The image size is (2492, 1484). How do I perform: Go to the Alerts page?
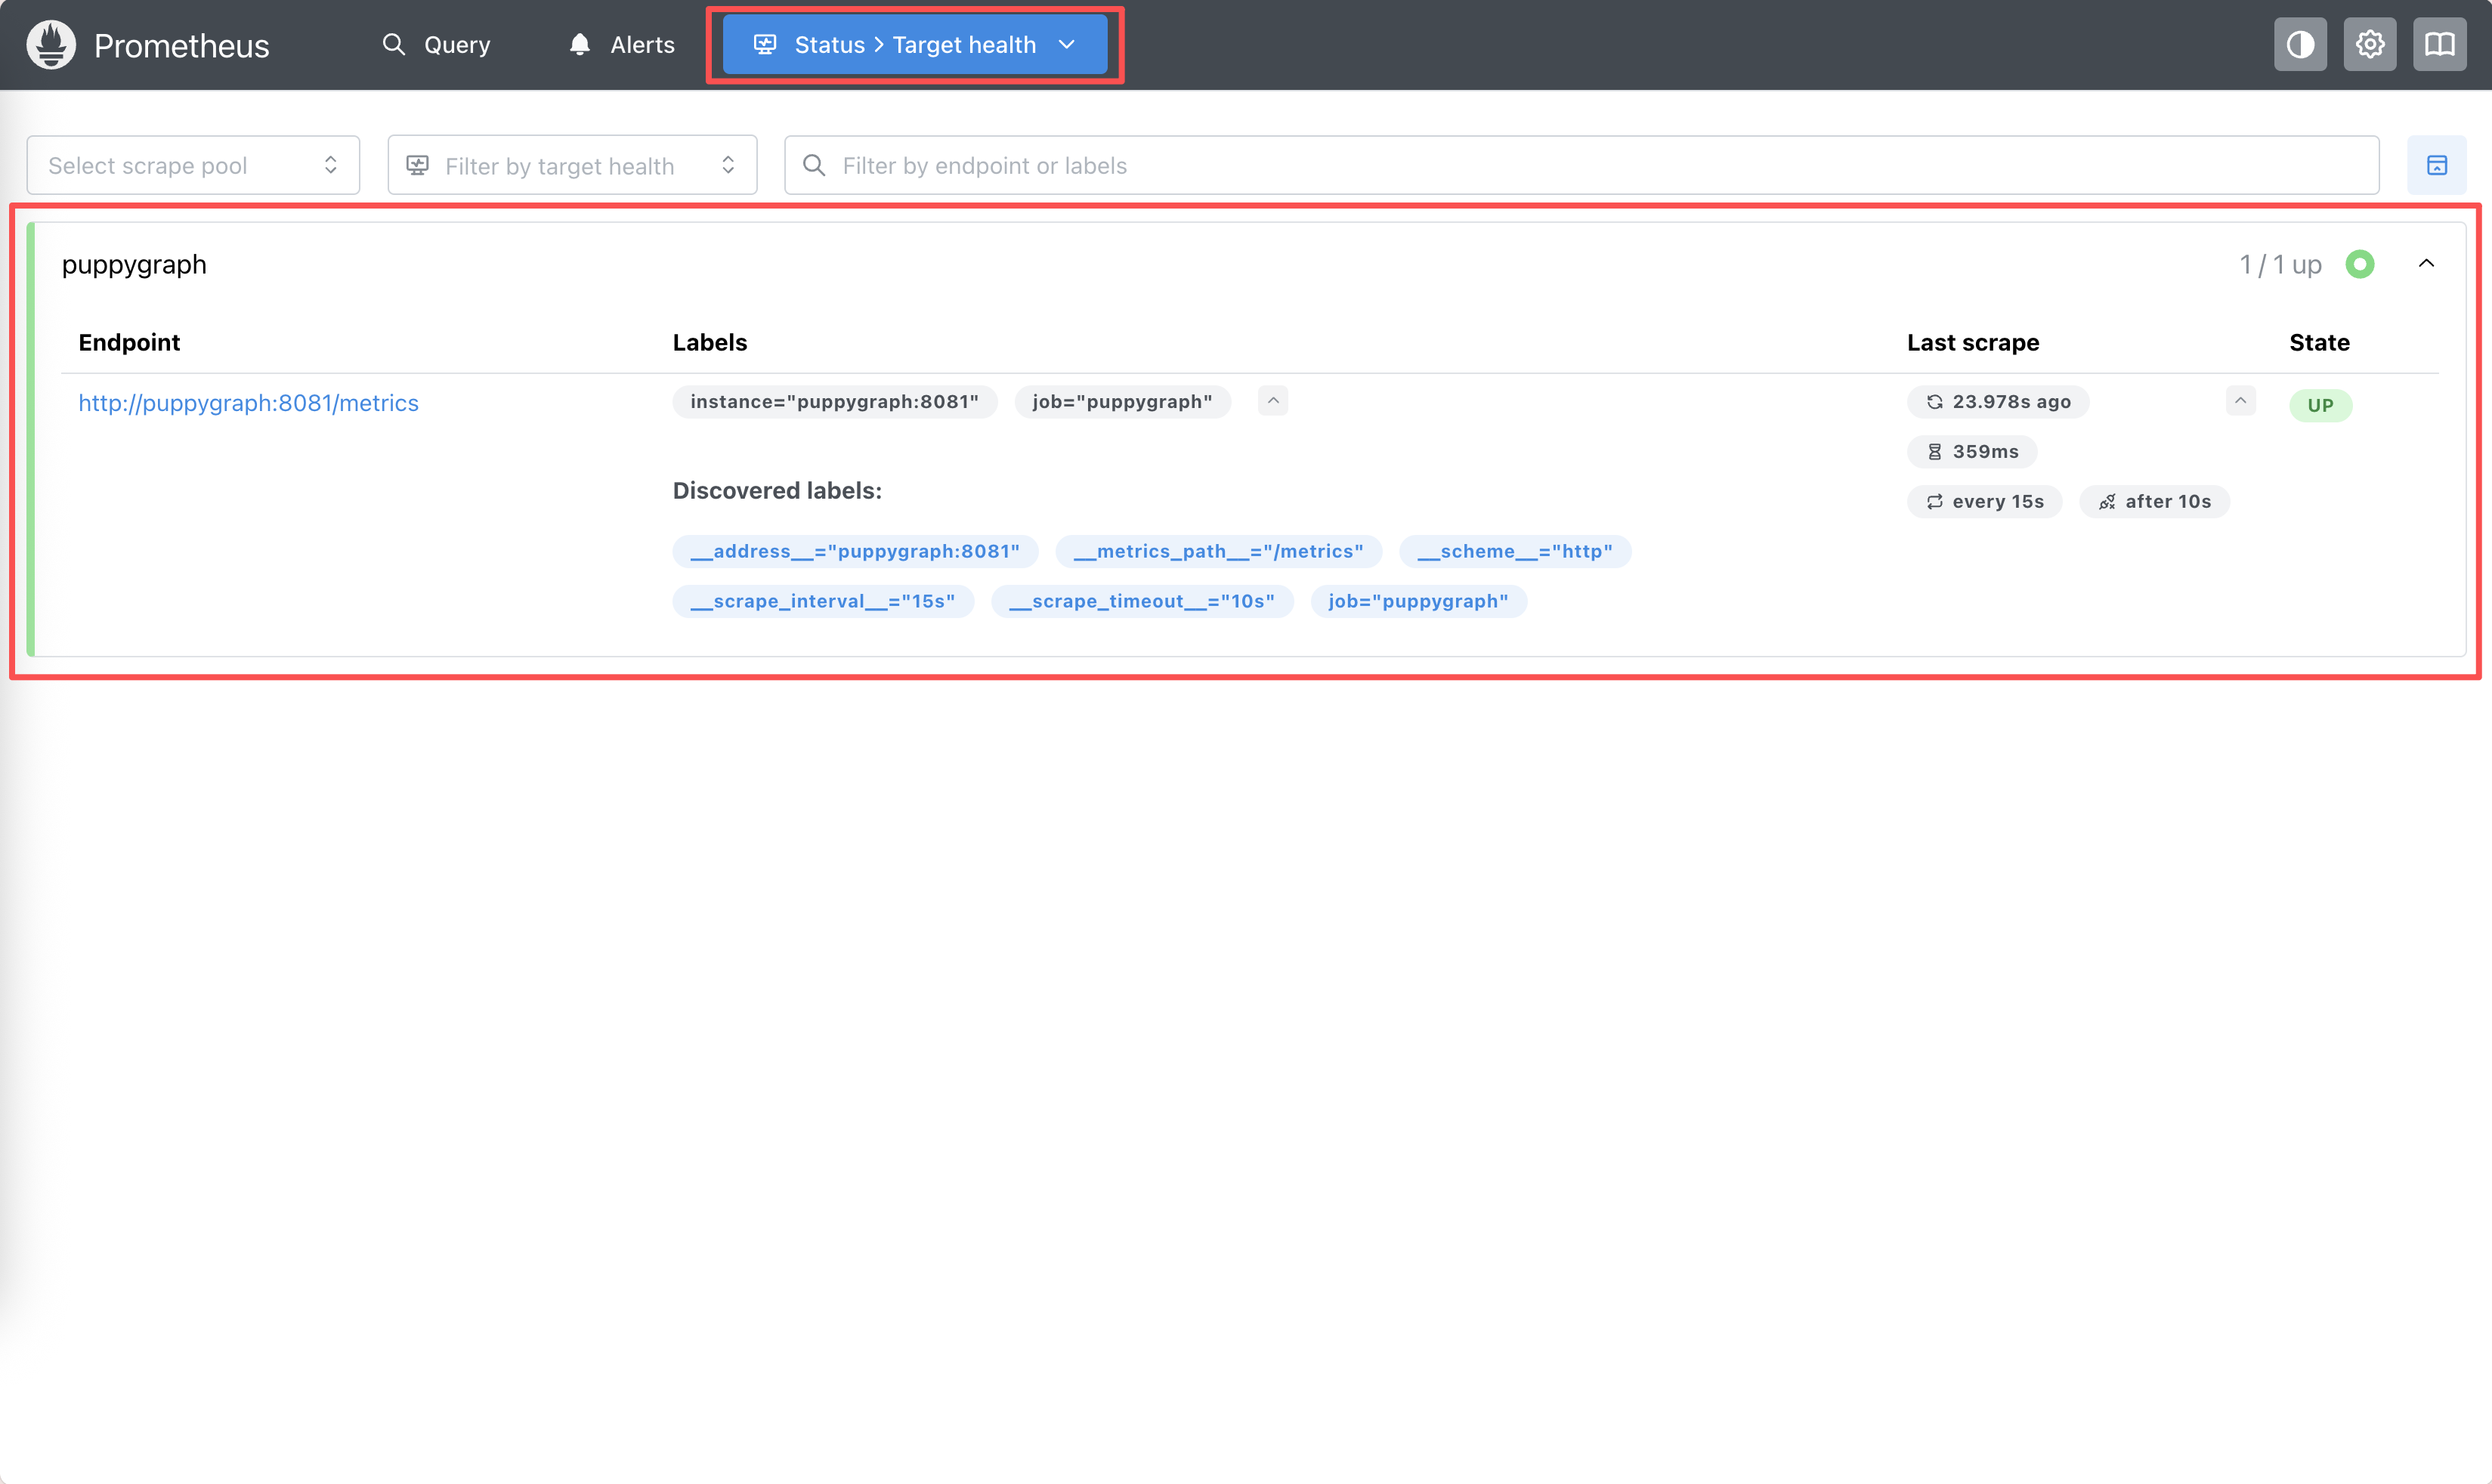click(x=642, y=45)
